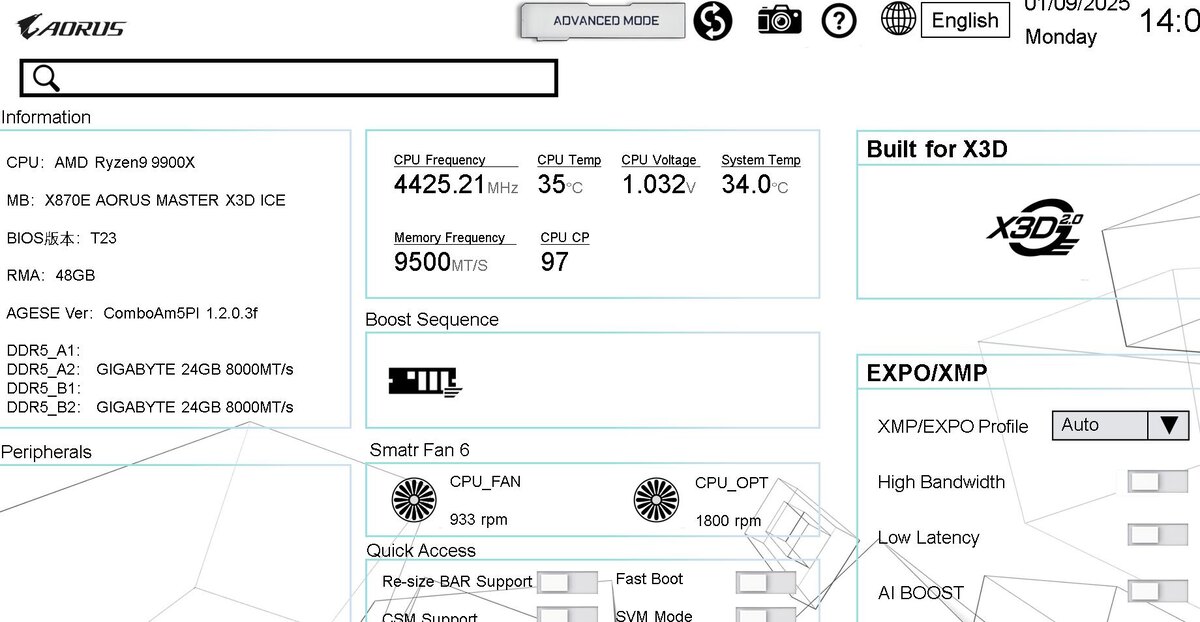The width and height of the screenshot is (1200, 622).
Task: Click the DDR5_A1 empty slot row
Action: click(44, 350)
